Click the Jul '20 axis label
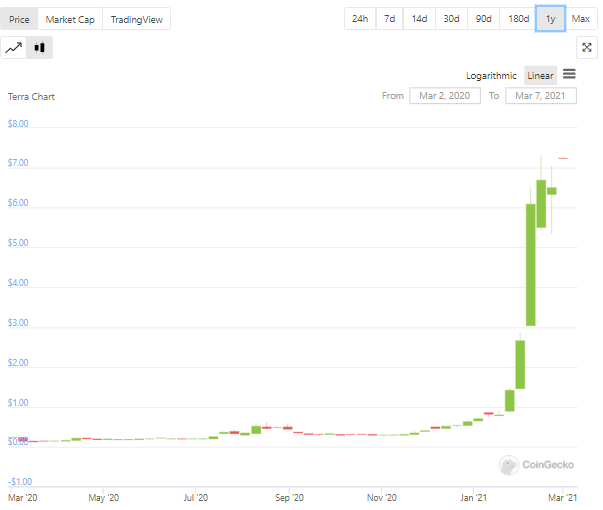 point(196,498)
